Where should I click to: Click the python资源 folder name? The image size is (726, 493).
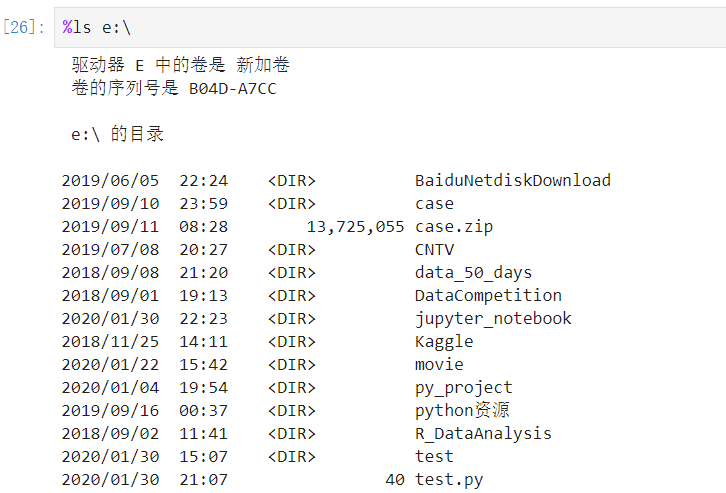coord(462,411)
